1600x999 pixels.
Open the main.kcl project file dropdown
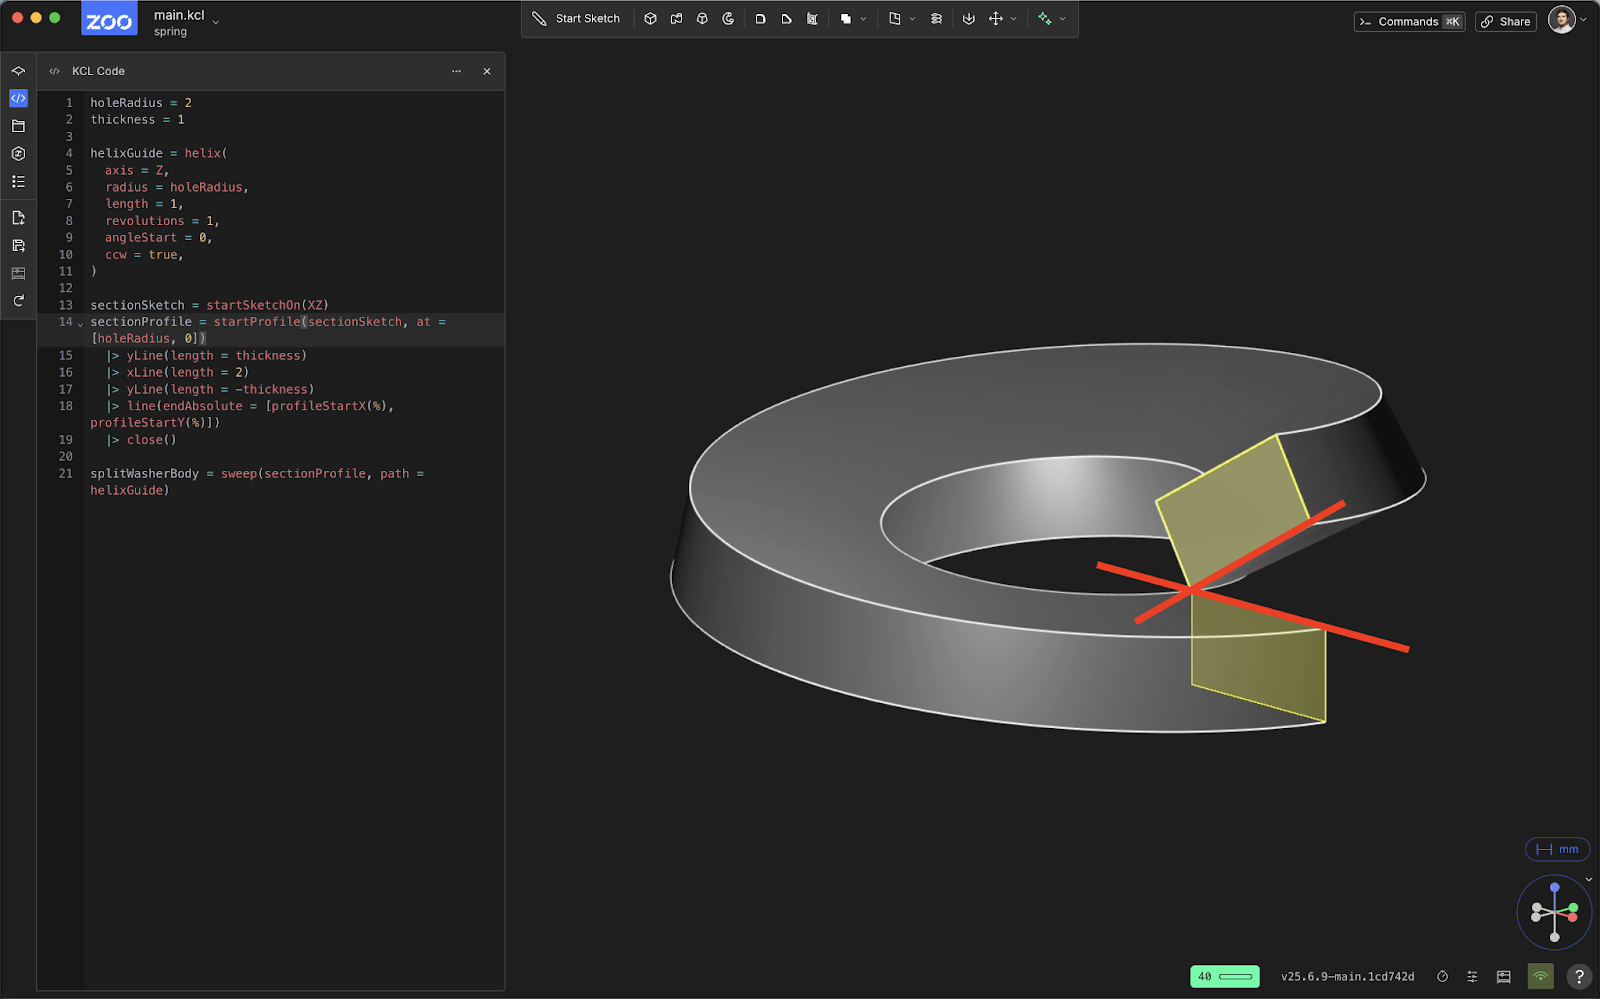pyautogui.click(x=186, y=22)
